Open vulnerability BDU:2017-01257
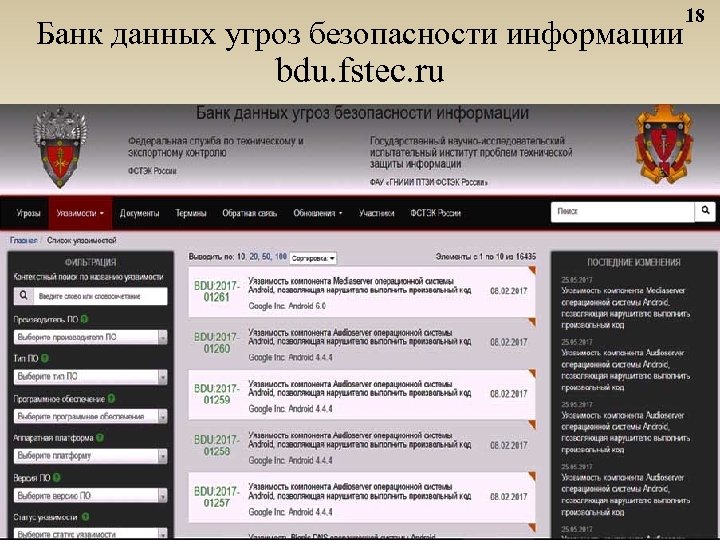The height and width of the screenshot is (540, 720). click(x=217, y=497)
